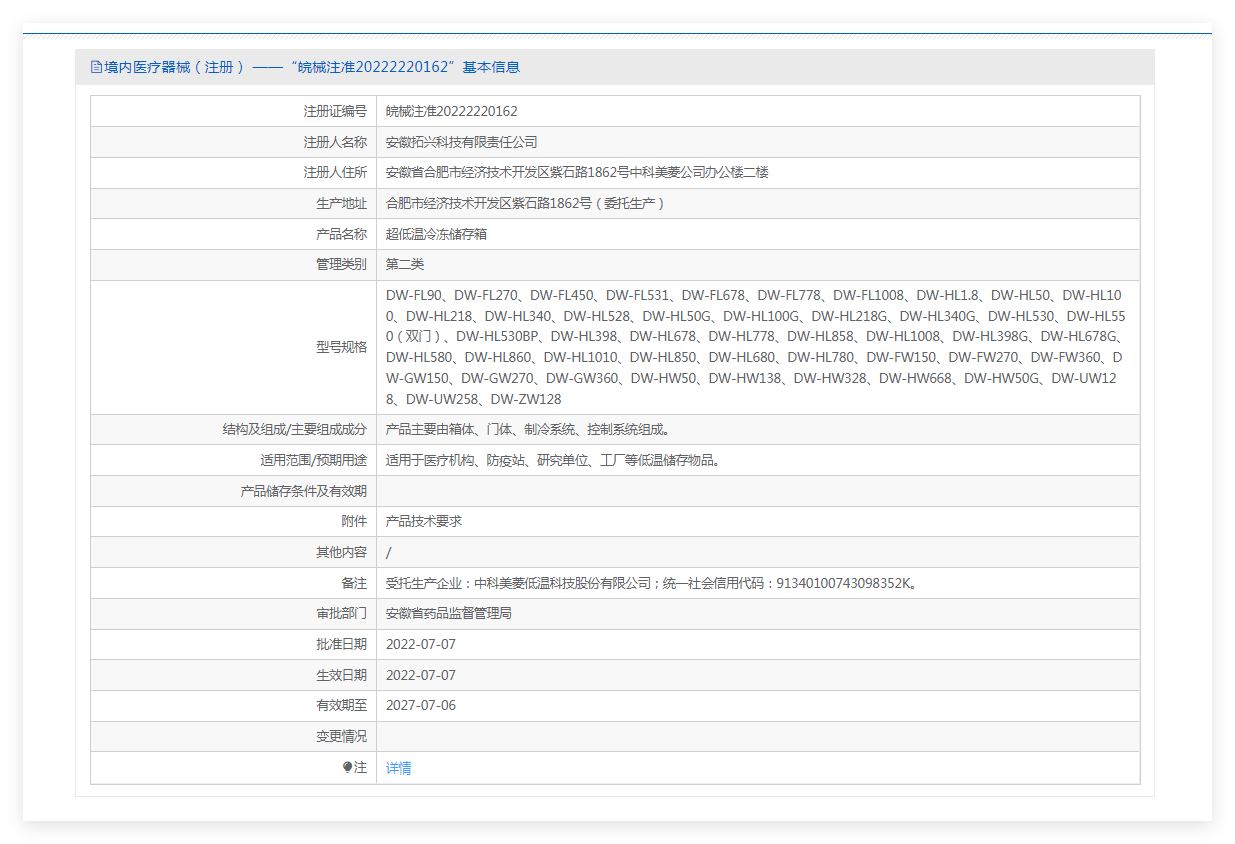Click the 注册人名称 label cell
1235x844 pixels.
(x=234, y=142)
